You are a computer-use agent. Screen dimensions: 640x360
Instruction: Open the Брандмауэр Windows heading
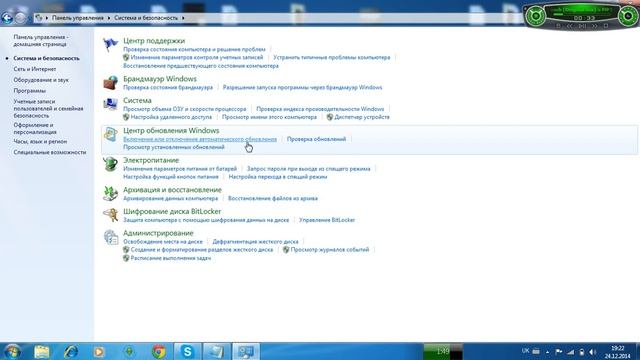(x=160, y=79)
